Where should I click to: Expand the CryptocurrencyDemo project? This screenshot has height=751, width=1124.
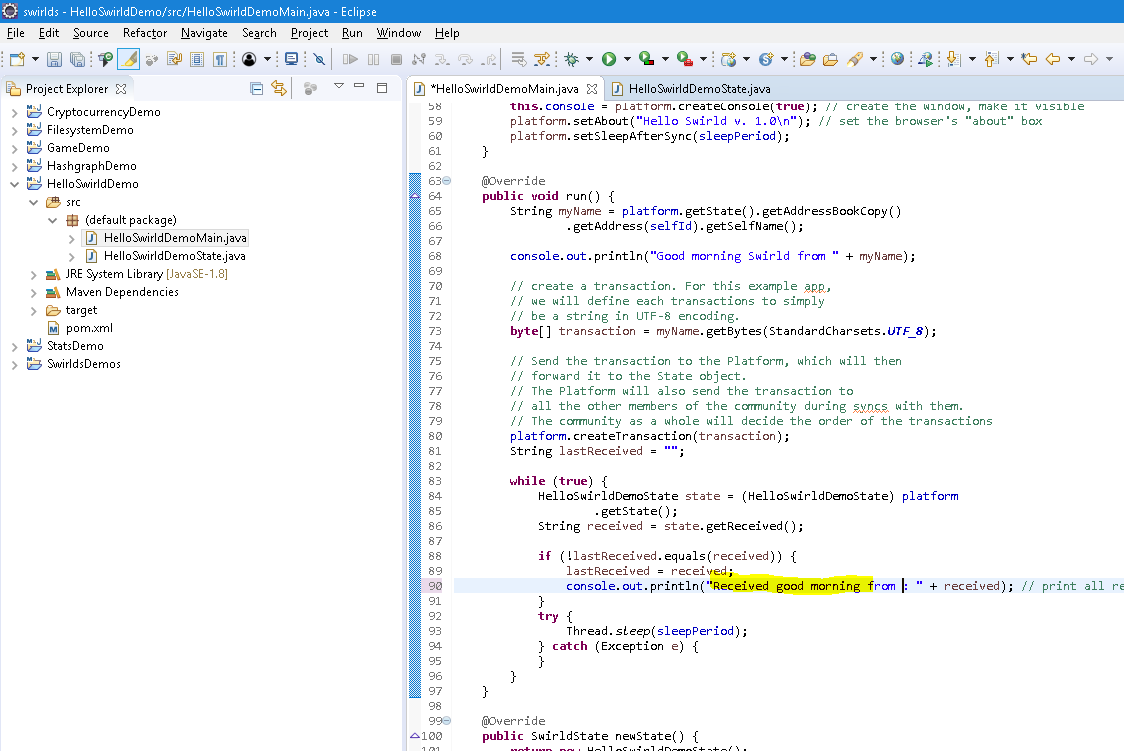pyautogui.click(x=14, y=113)
